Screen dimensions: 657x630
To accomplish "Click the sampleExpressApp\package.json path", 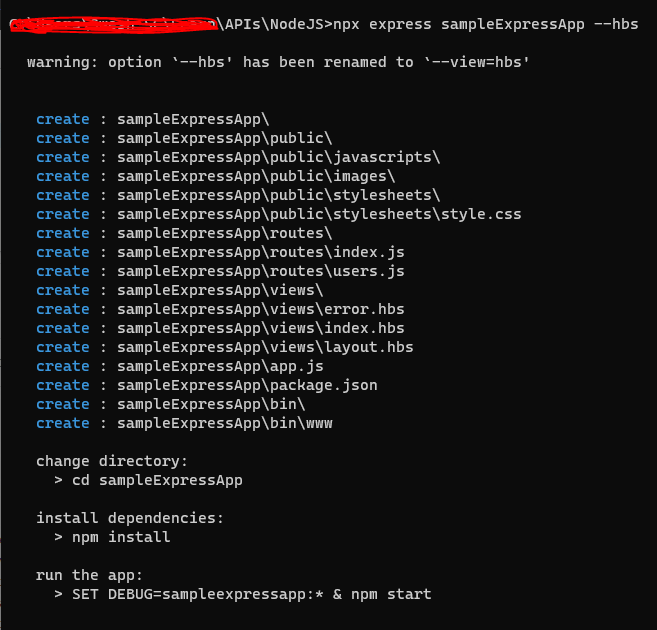I will pyautogui.click(x=247, y=385).
